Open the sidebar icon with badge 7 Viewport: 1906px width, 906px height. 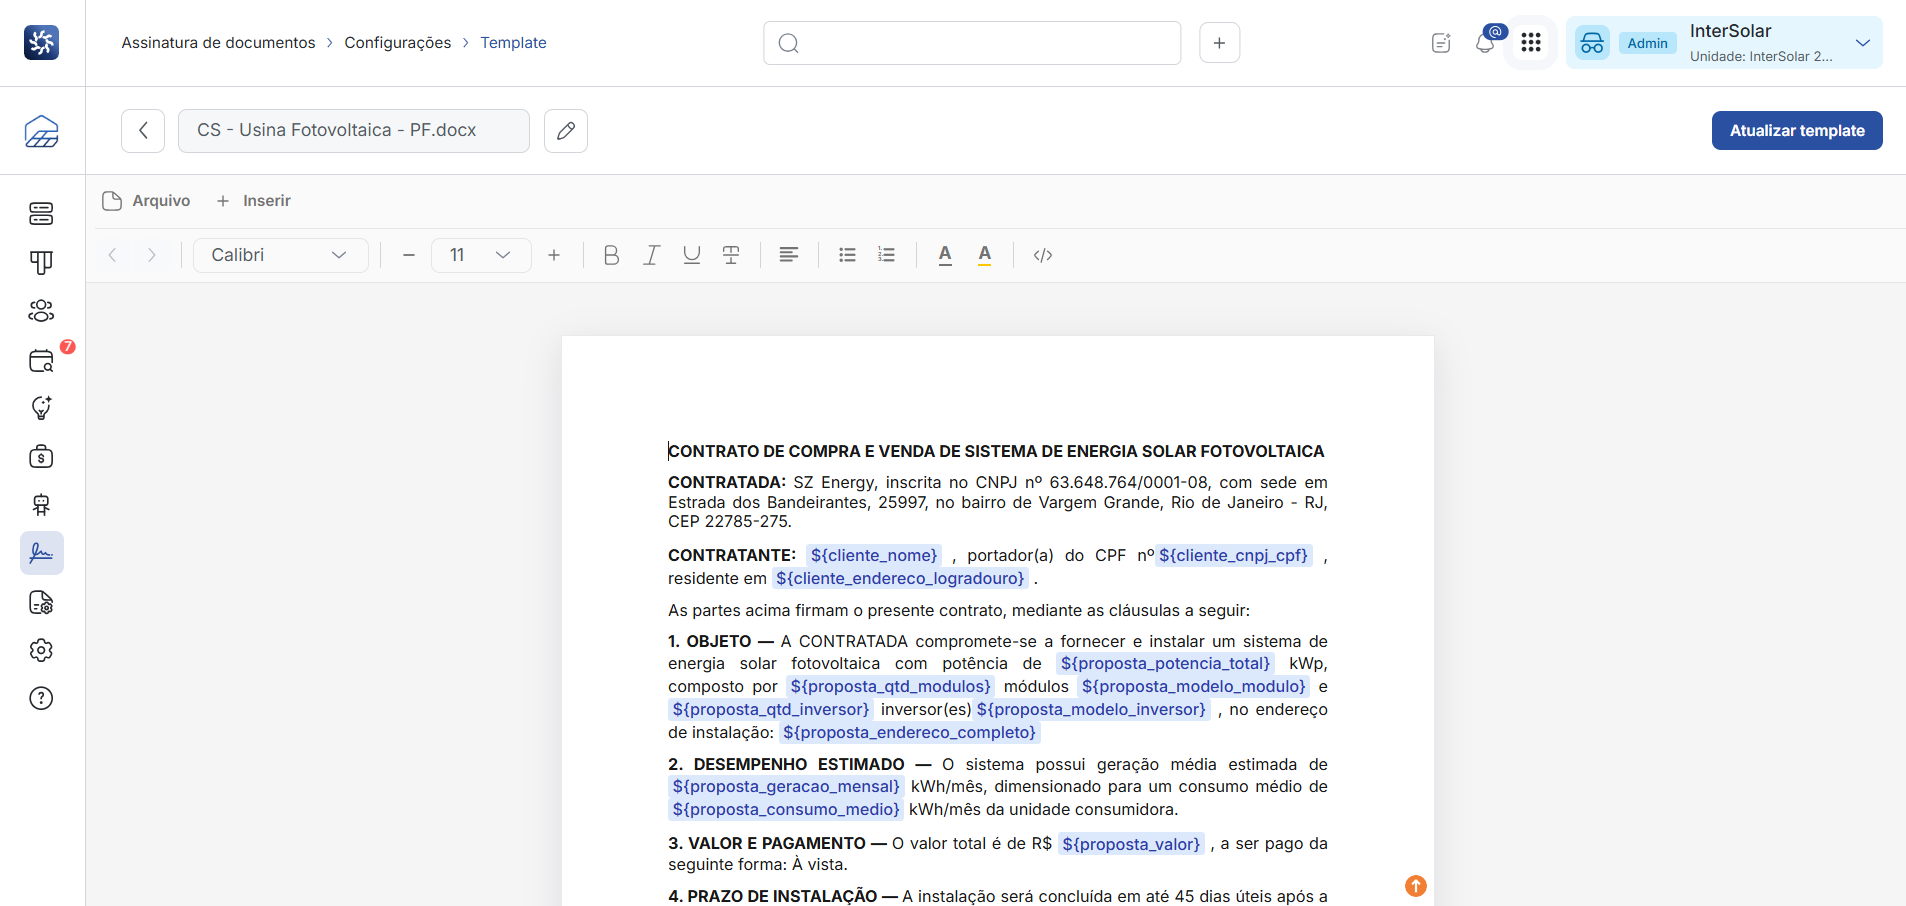click(42, 360)
